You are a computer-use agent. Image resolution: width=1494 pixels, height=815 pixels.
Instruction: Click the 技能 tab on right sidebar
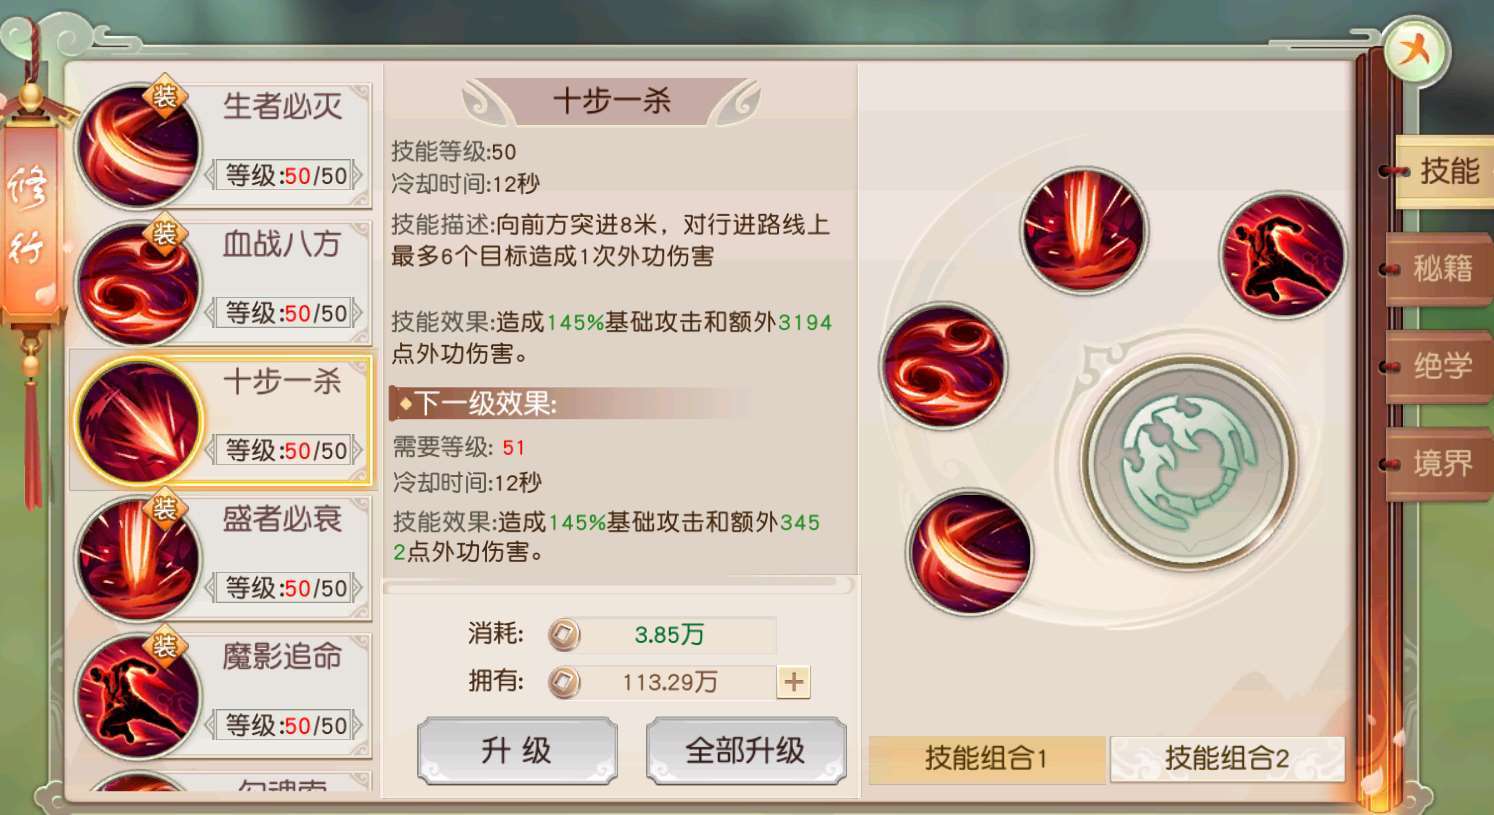point(1441,171)
